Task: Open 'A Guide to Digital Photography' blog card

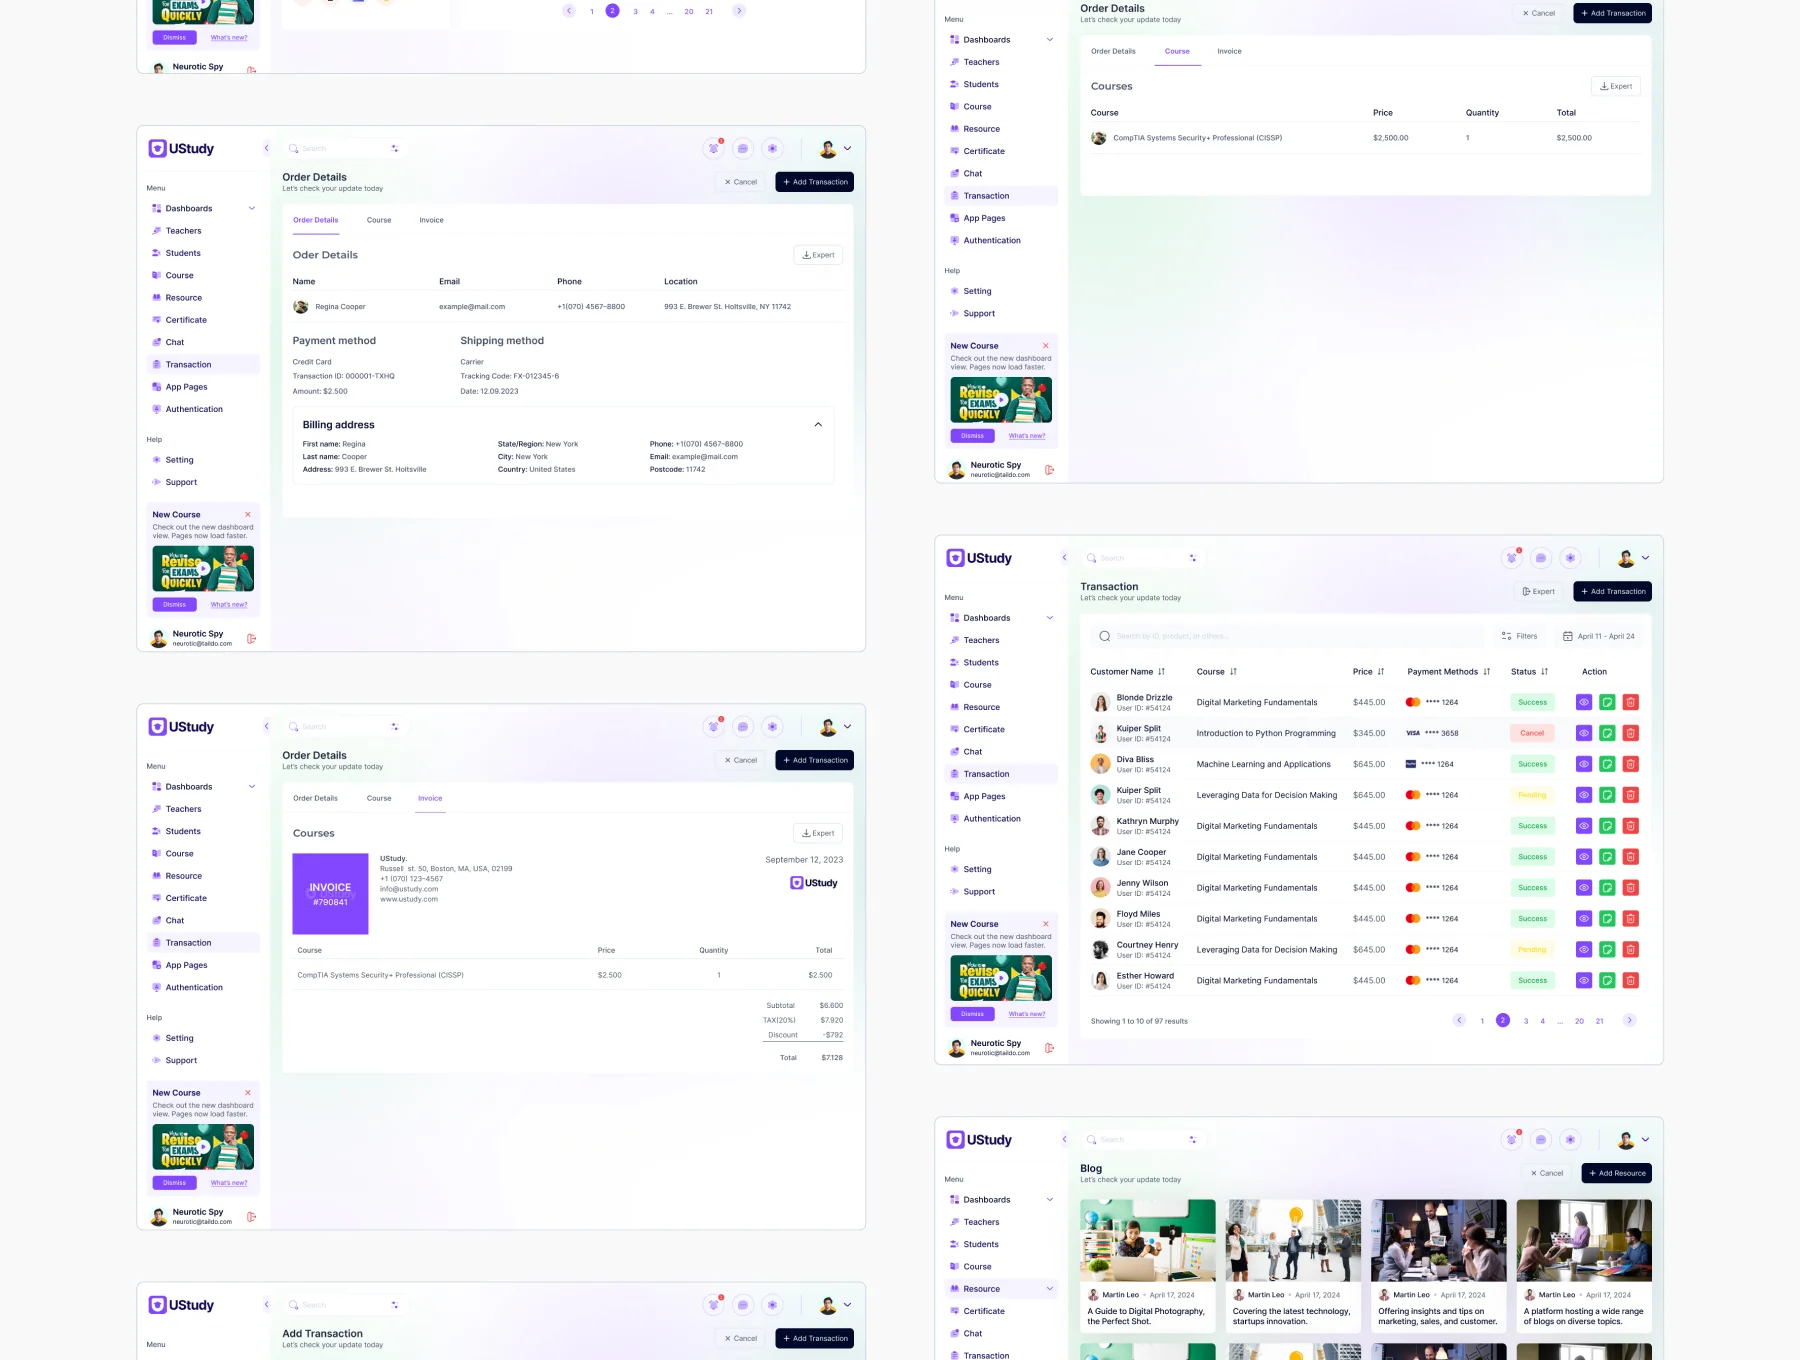Action: 1148,1266
